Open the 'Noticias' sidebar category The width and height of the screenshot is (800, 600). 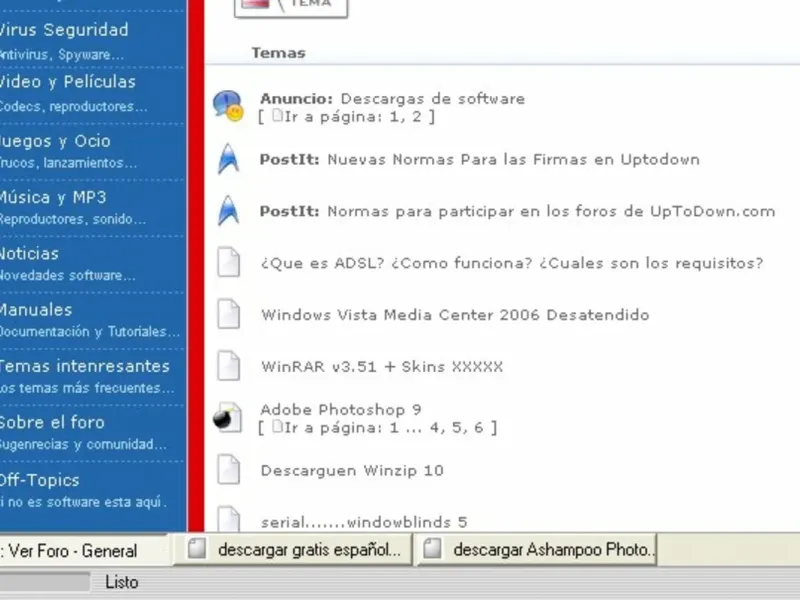click(30, 254)
